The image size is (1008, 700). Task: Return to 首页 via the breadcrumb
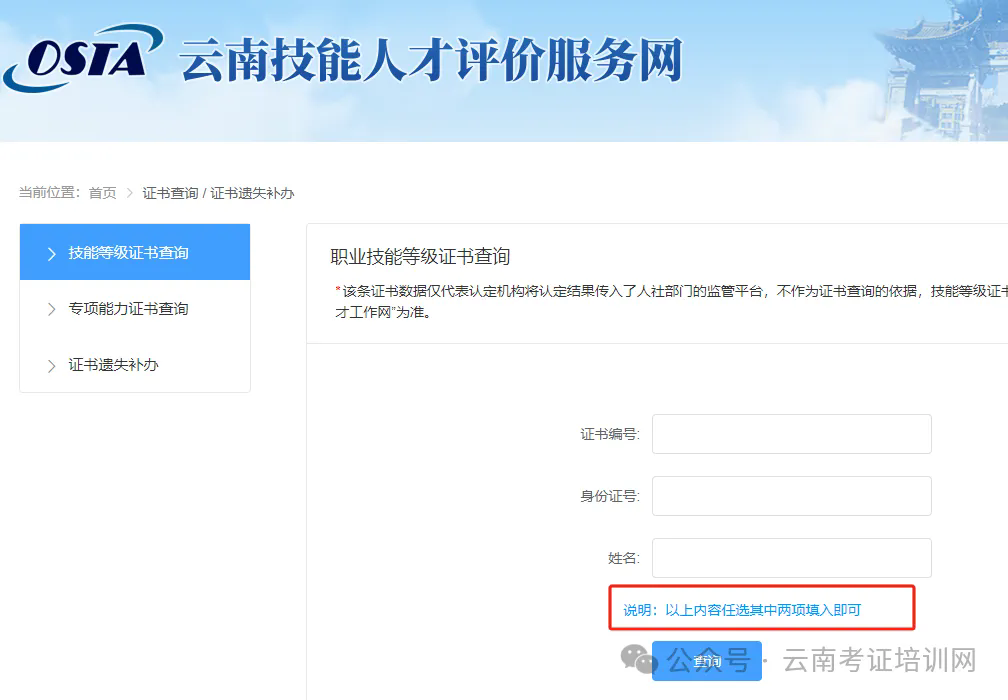pos(102,193)
